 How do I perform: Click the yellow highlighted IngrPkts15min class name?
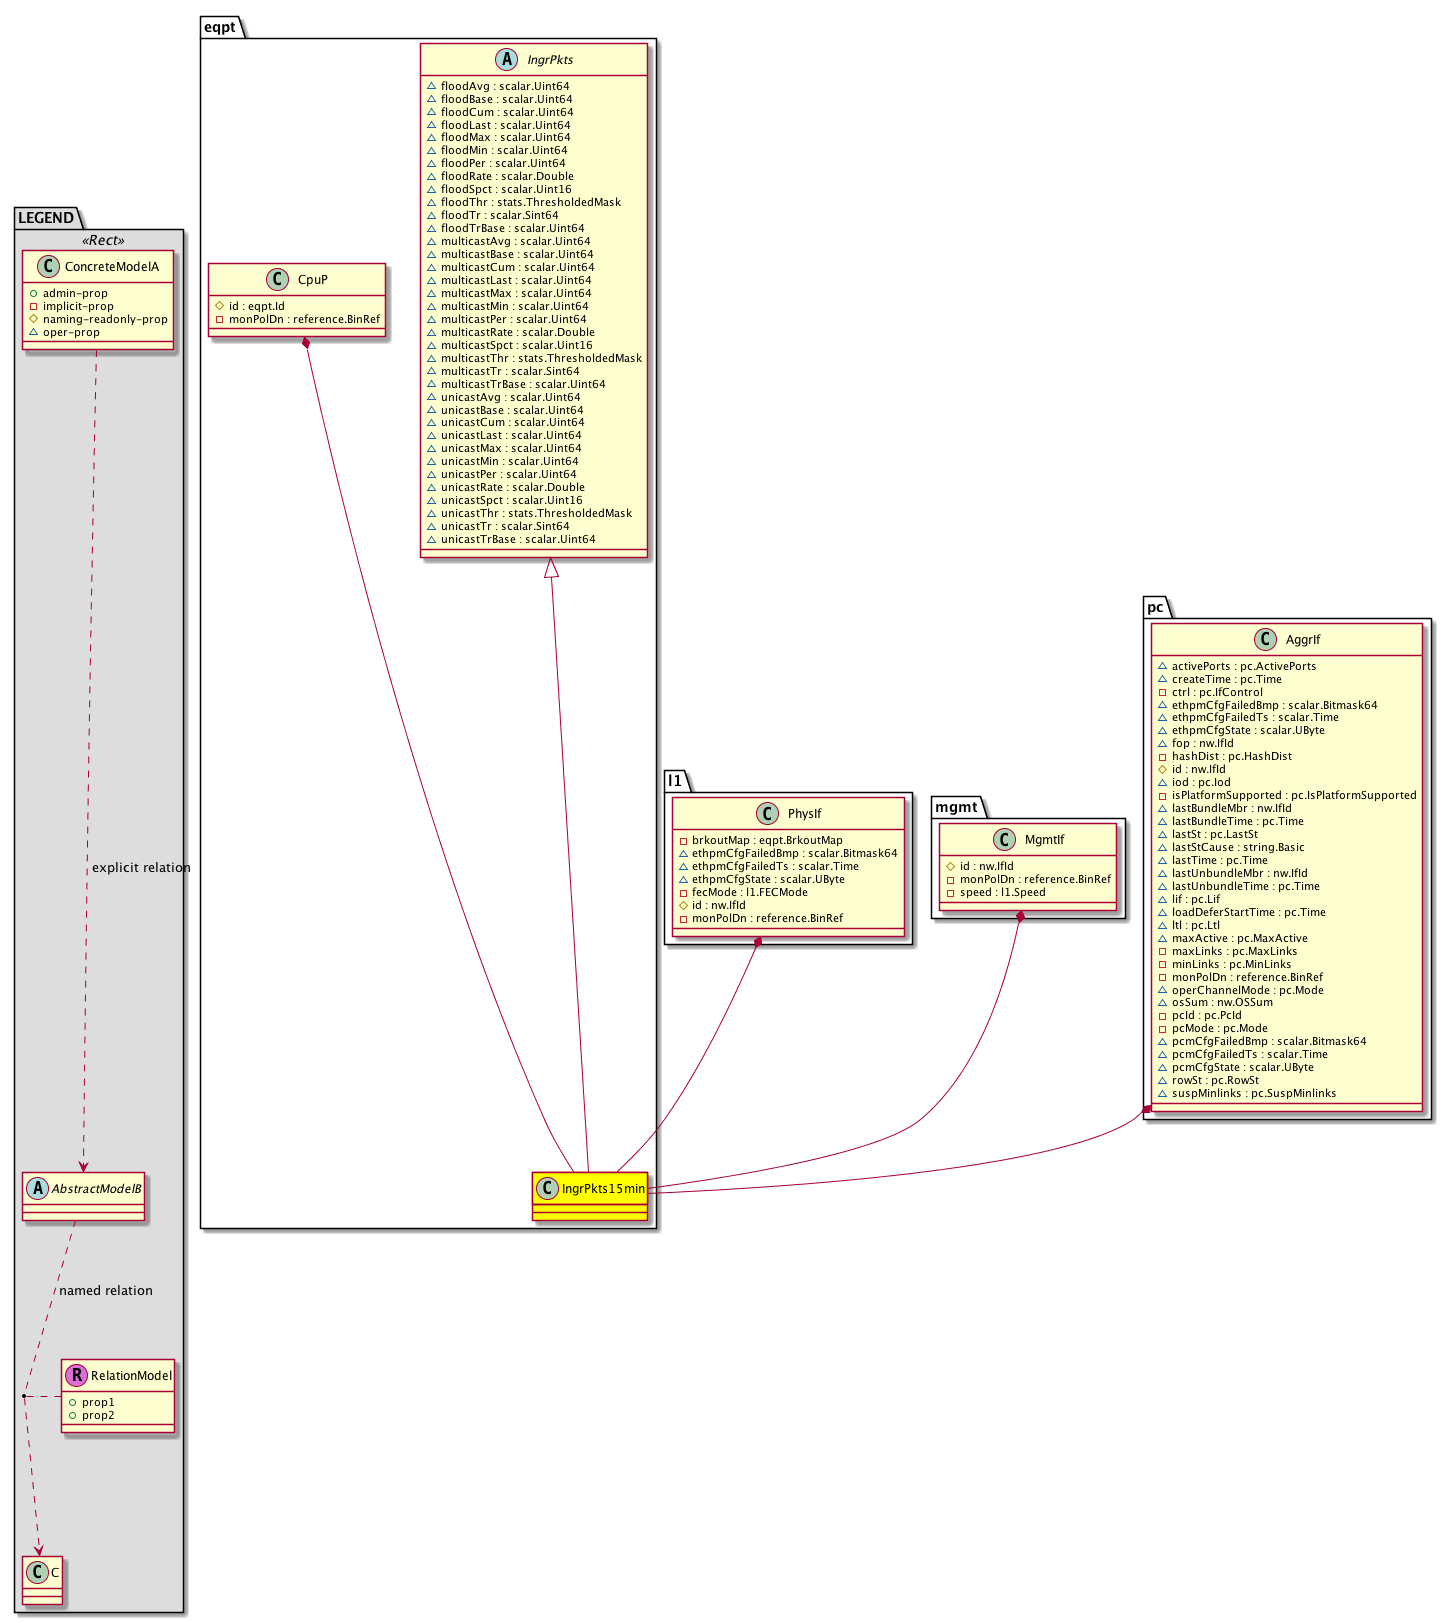coord(602,1189)
